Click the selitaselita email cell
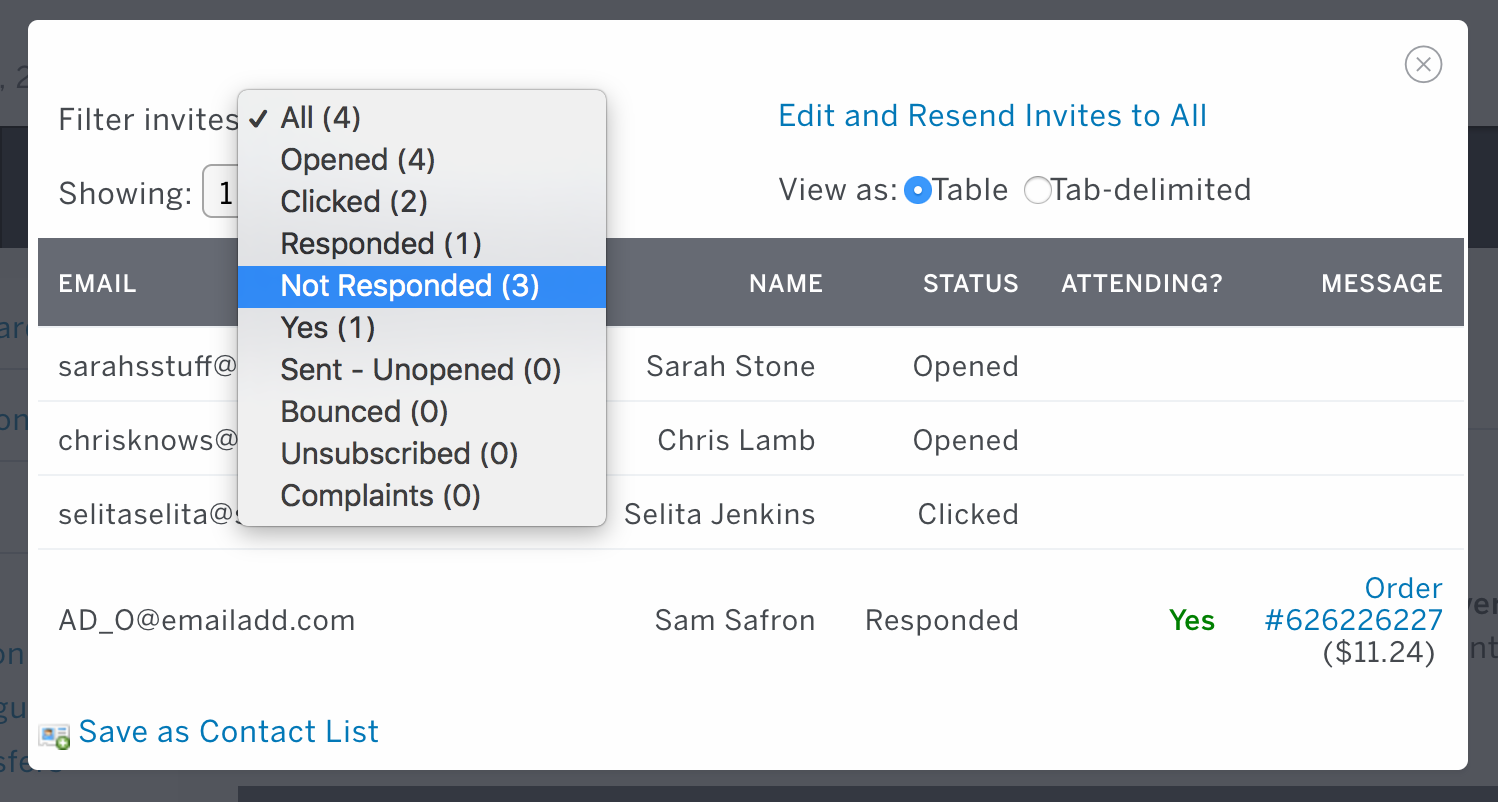The image size is (1498, 802). (x=148, y=515)
